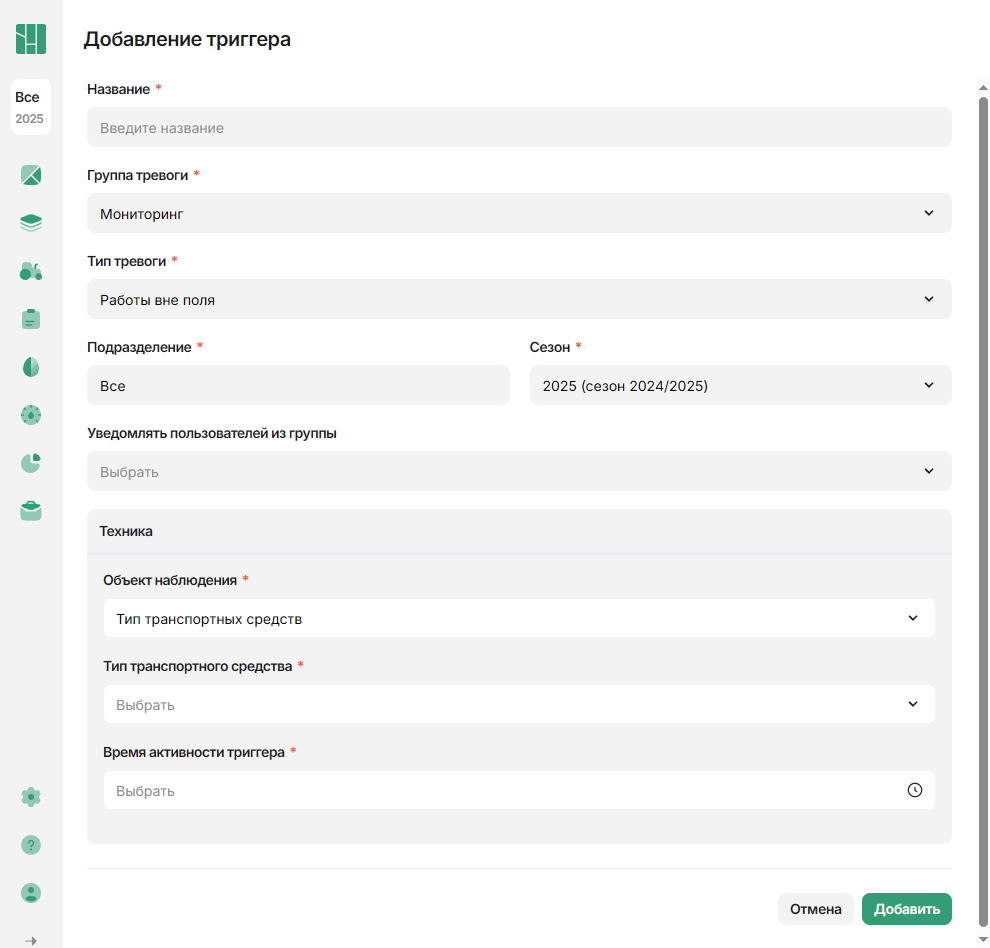Open the pie chart reports icon
Image resolution: width=990 pixels, height=948 pixels.
pyautogui.click(x=31, y=463)
